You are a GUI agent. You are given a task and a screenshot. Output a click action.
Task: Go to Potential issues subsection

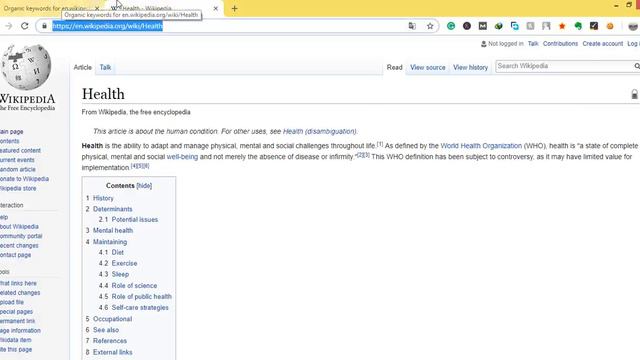click(135, 220)
